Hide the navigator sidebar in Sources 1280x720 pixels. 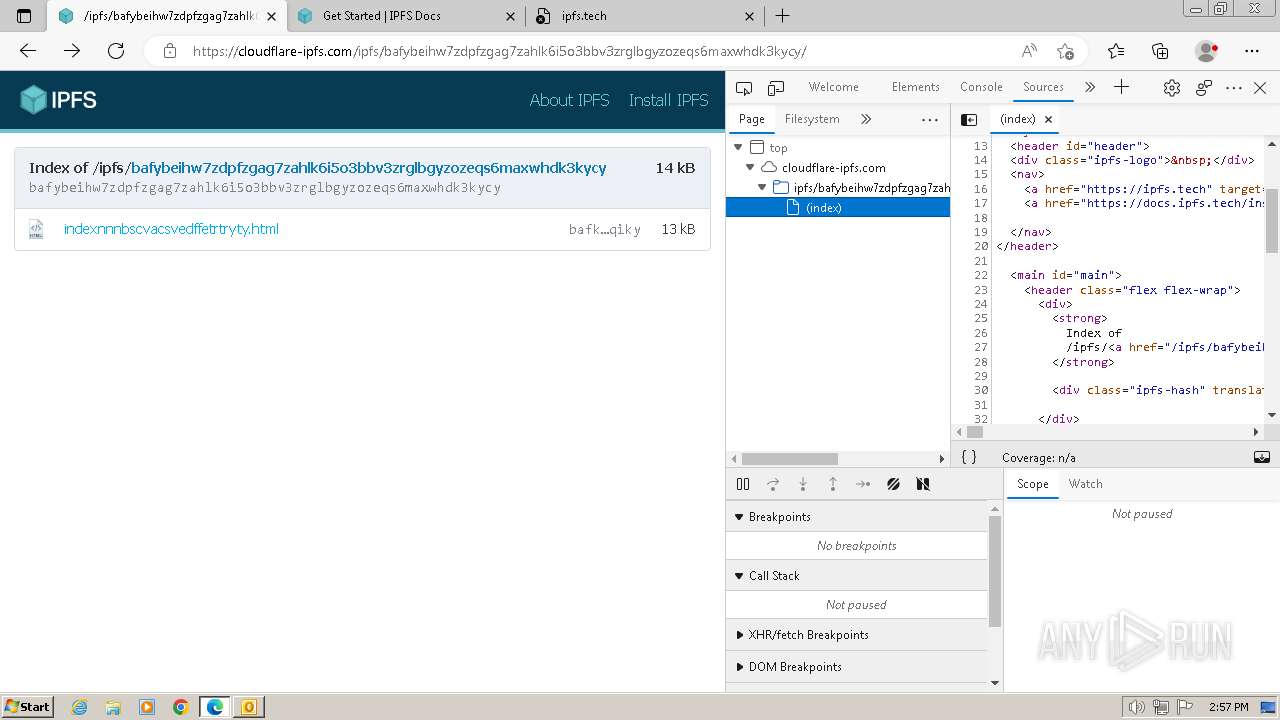point(969,119)
